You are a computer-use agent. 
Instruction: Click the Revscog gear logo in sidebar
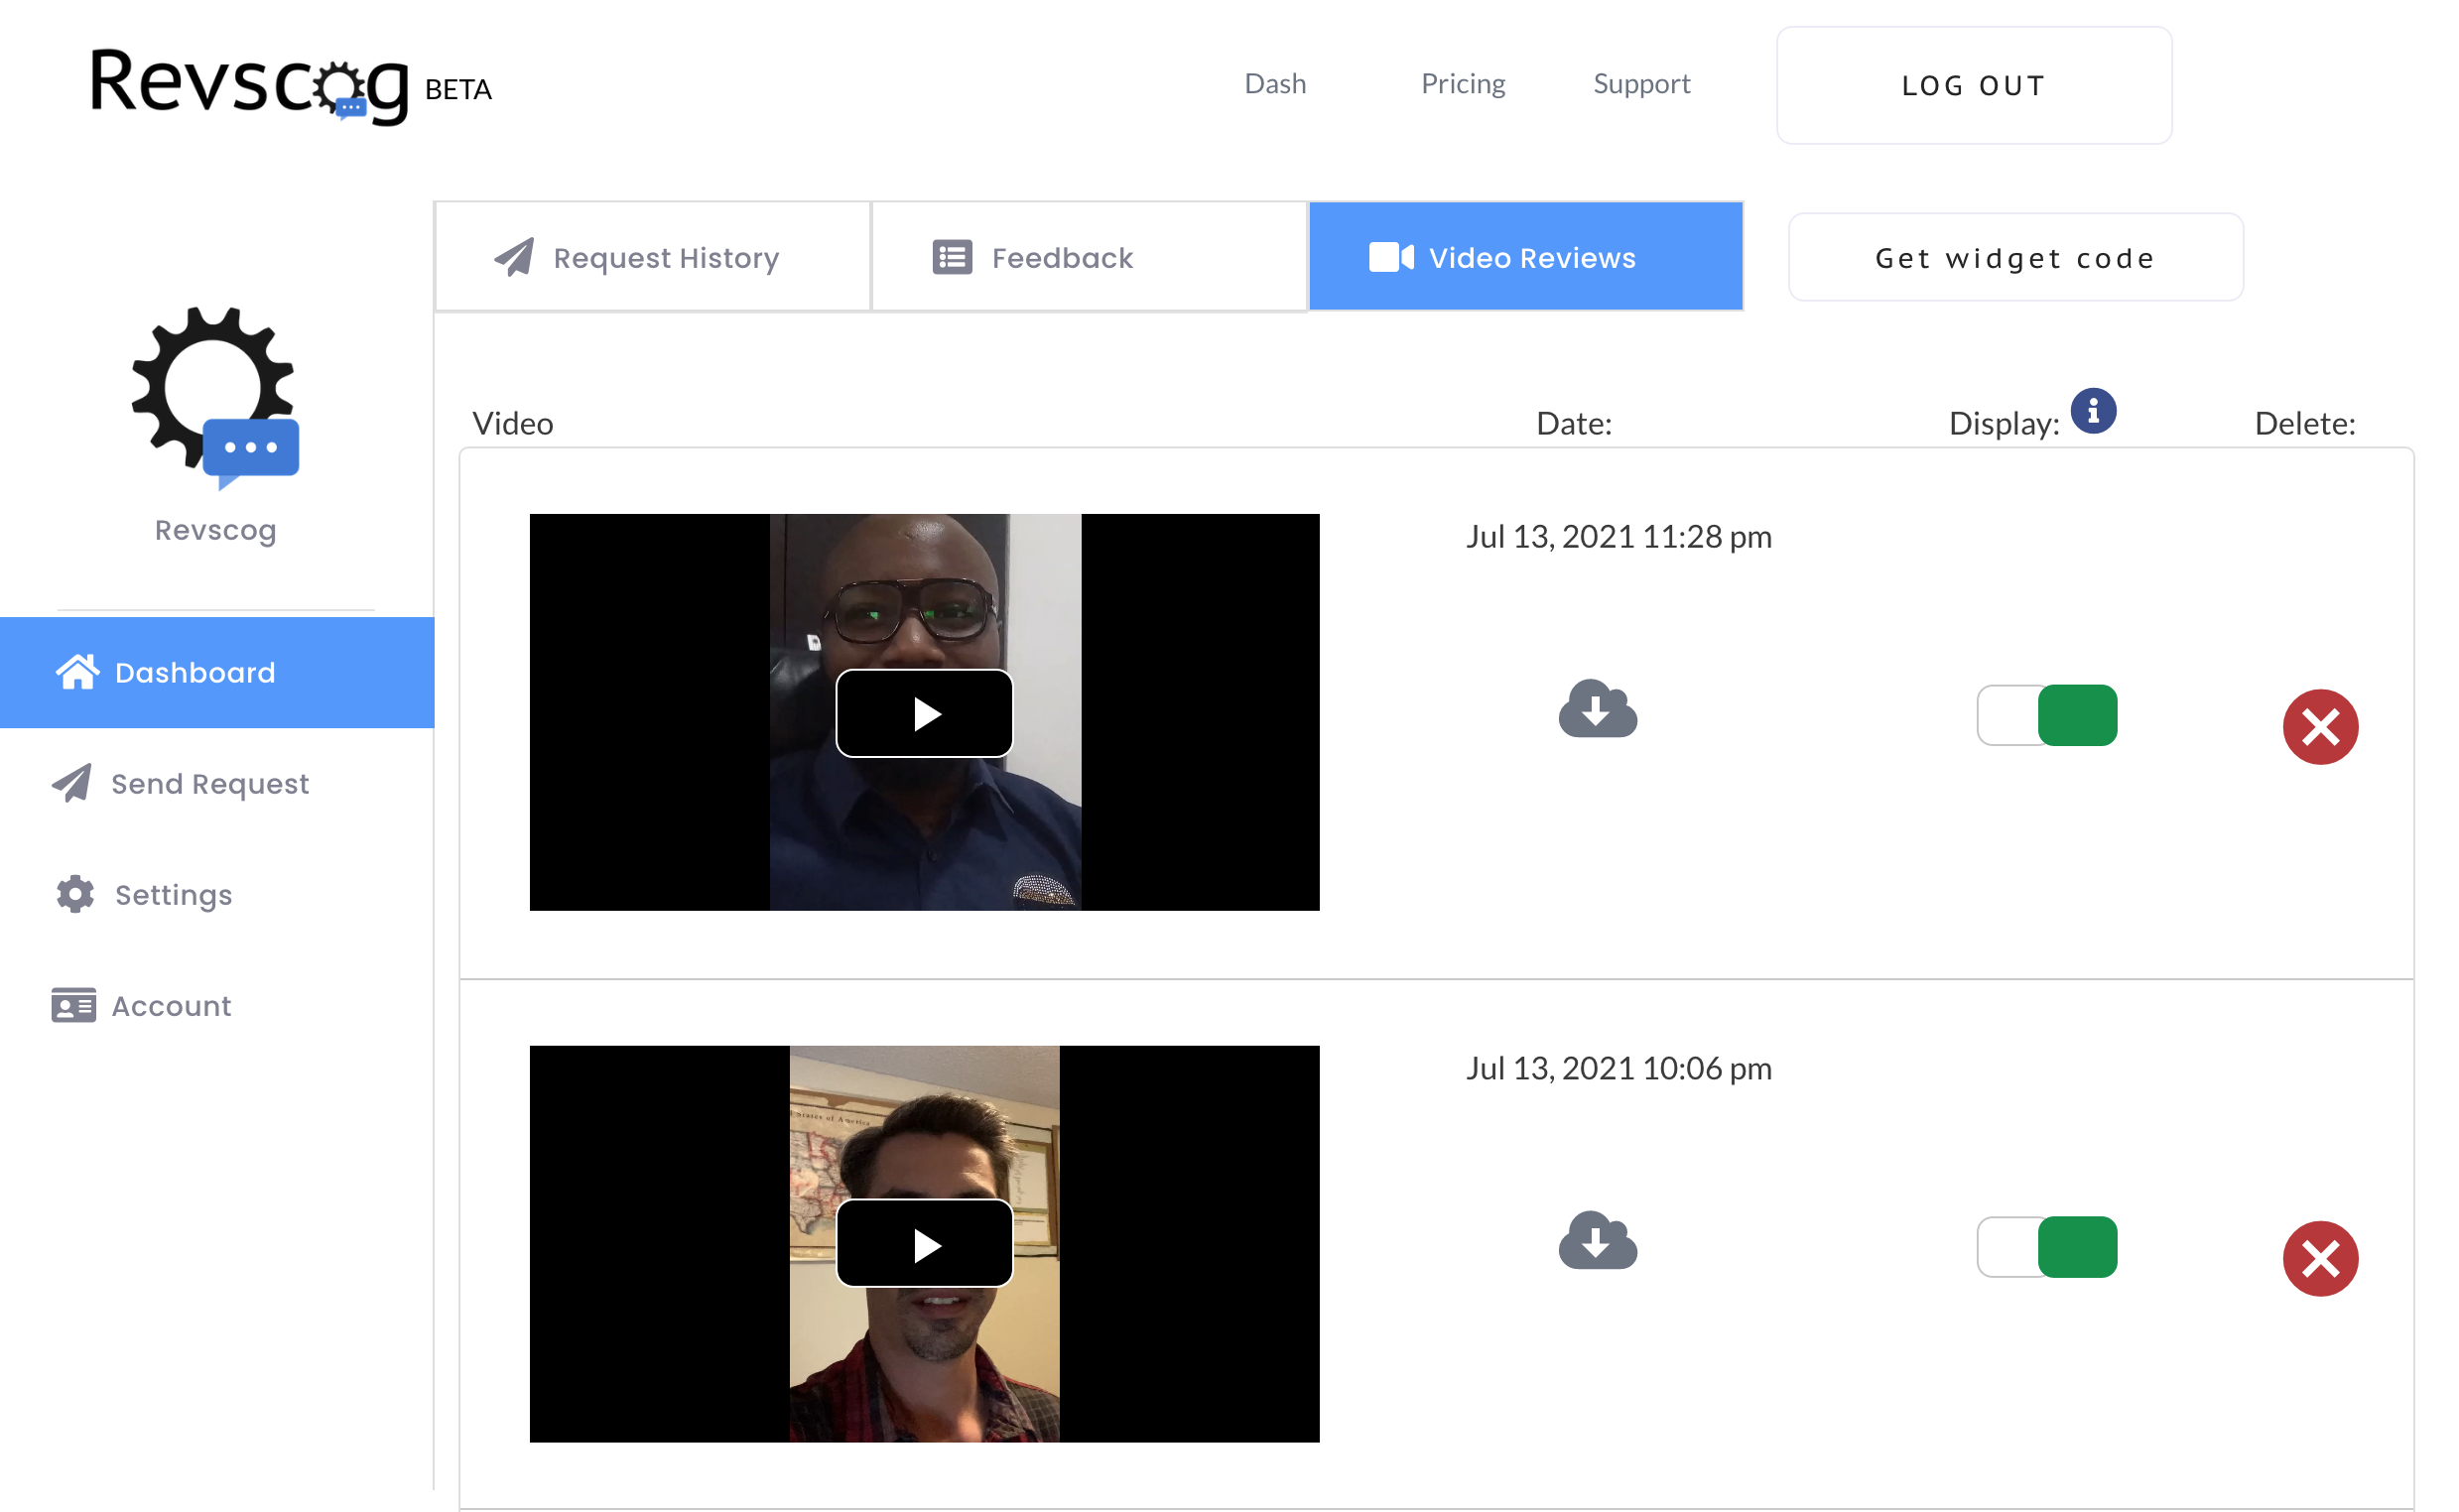coord(215,397)
